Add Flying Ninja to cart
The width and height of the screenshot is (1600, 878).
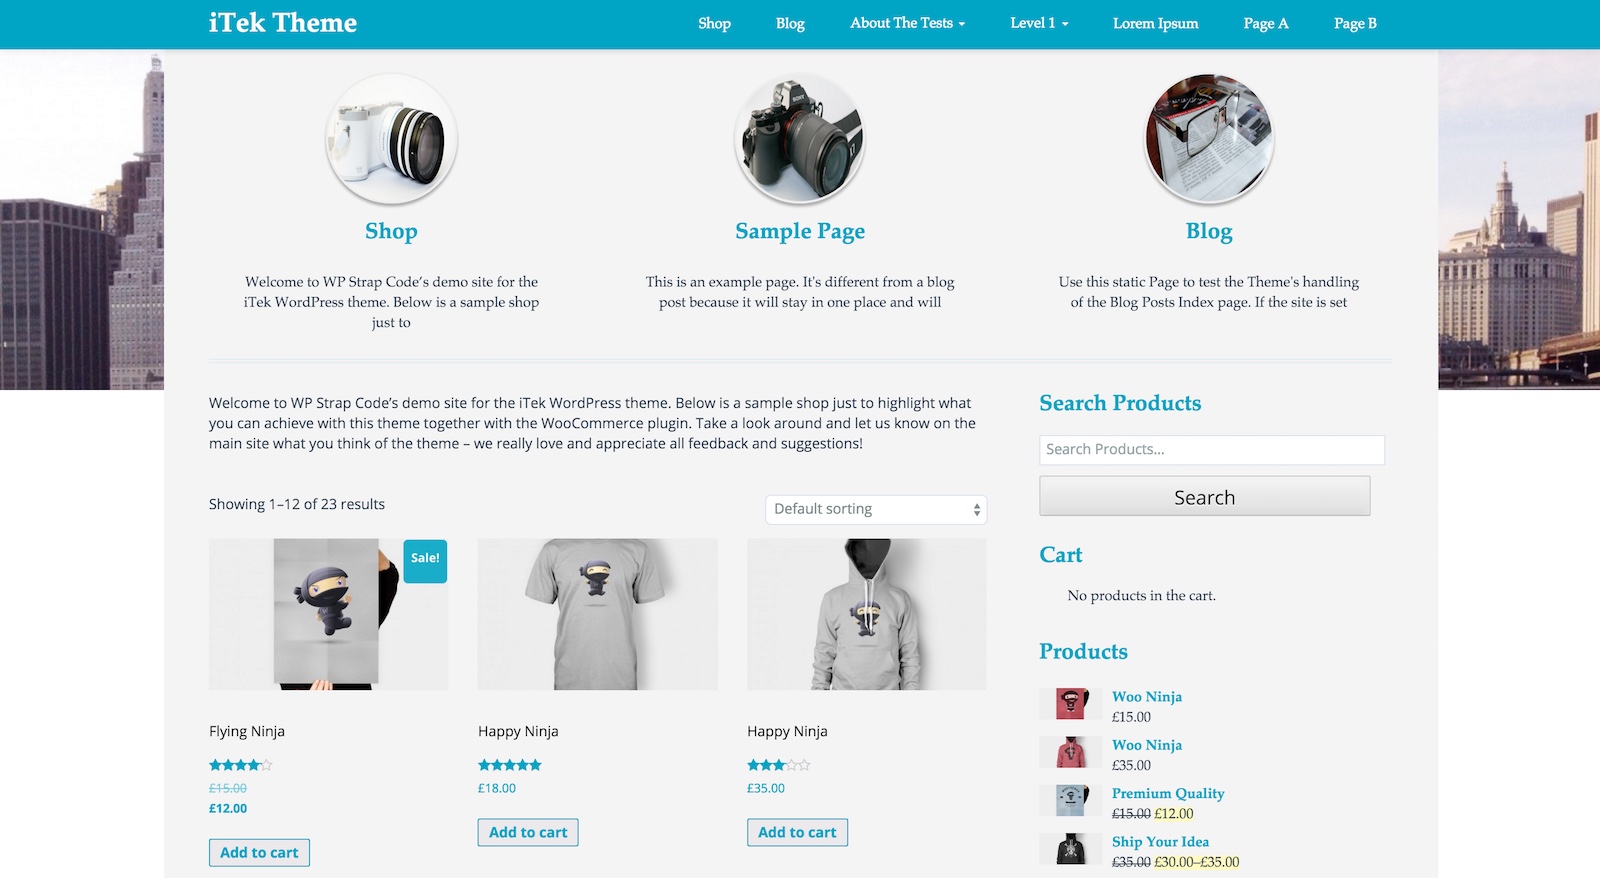pyautogui.click(x=259, y=852)
